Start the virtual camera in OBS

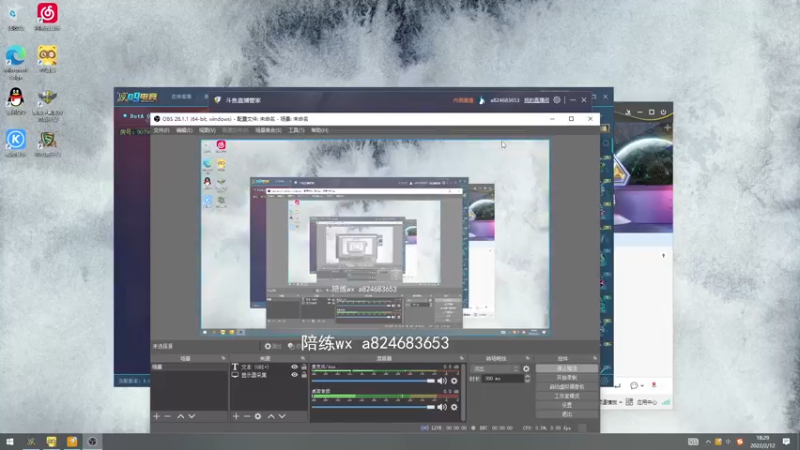[567, 387]
